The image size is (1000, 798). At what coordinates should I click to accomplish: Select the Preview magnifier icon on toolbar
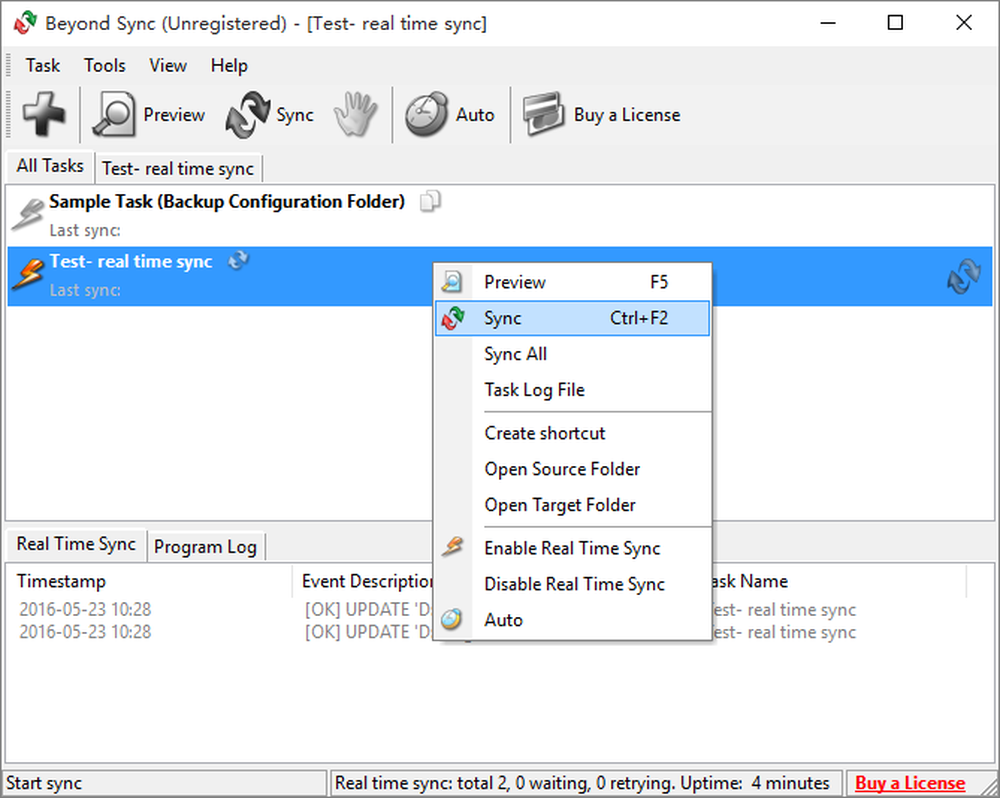click(x=113, y=114)
